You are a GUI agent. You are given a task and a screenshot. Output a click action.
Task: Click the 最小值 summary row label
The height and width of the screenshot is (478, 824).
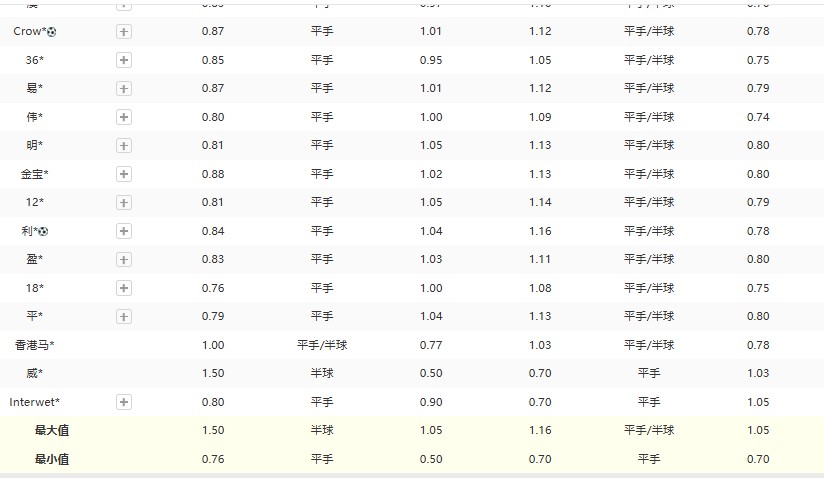click(52, 459)
